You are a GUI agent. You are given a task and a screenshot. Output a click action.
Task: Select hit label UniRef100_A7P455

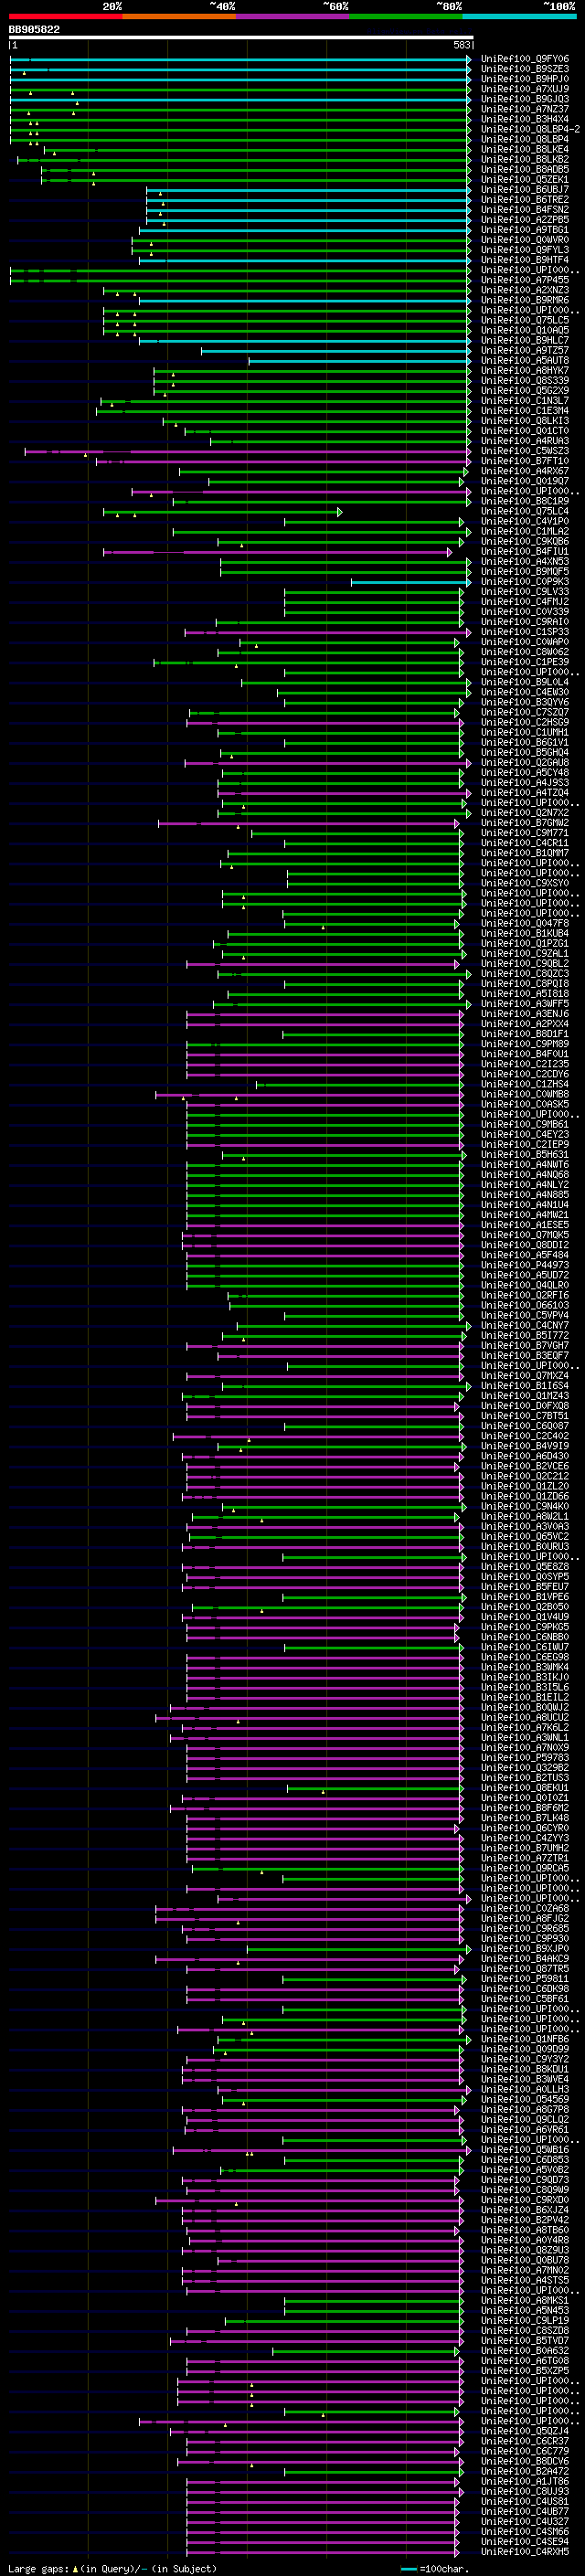tap(524, 280)
